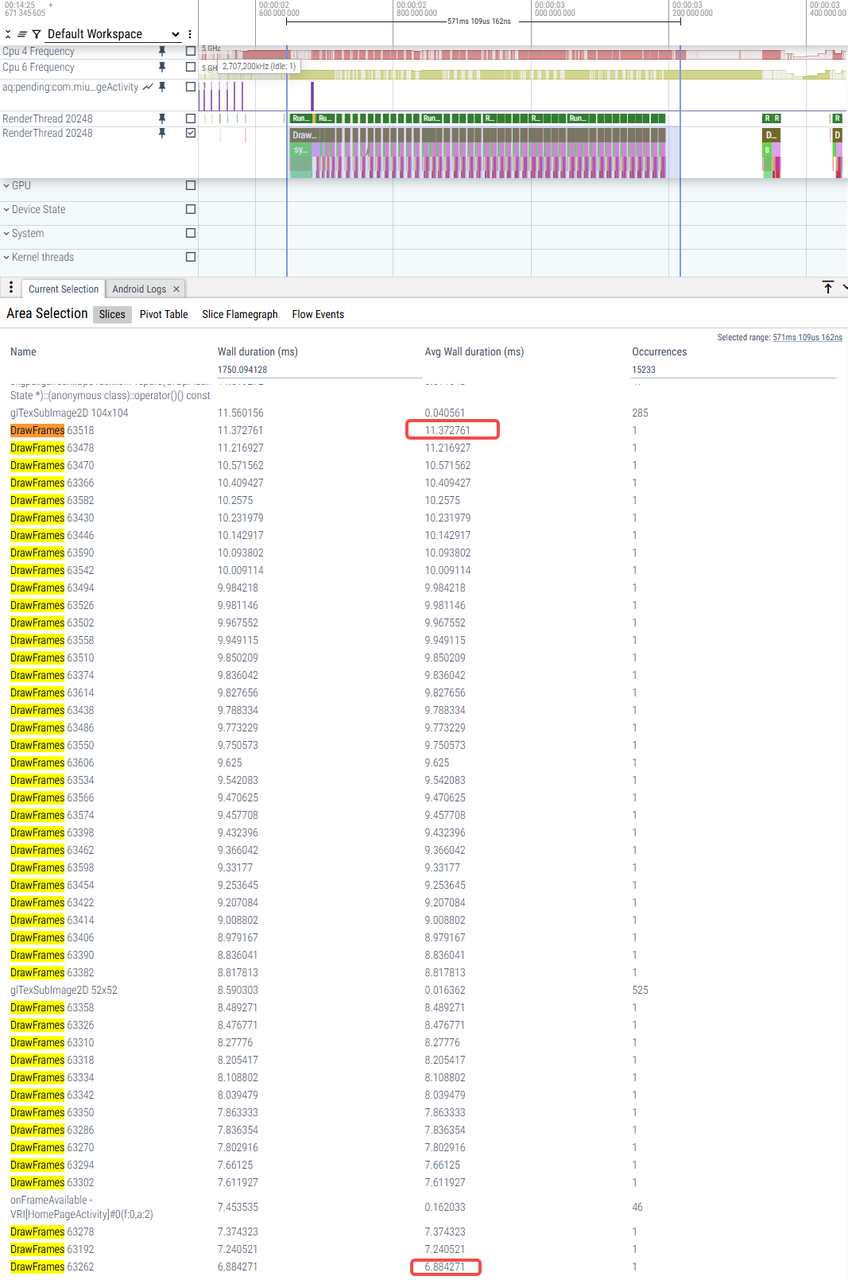
Task: Click the filter tracks funnel icon
Action: (x=36, y=34)
